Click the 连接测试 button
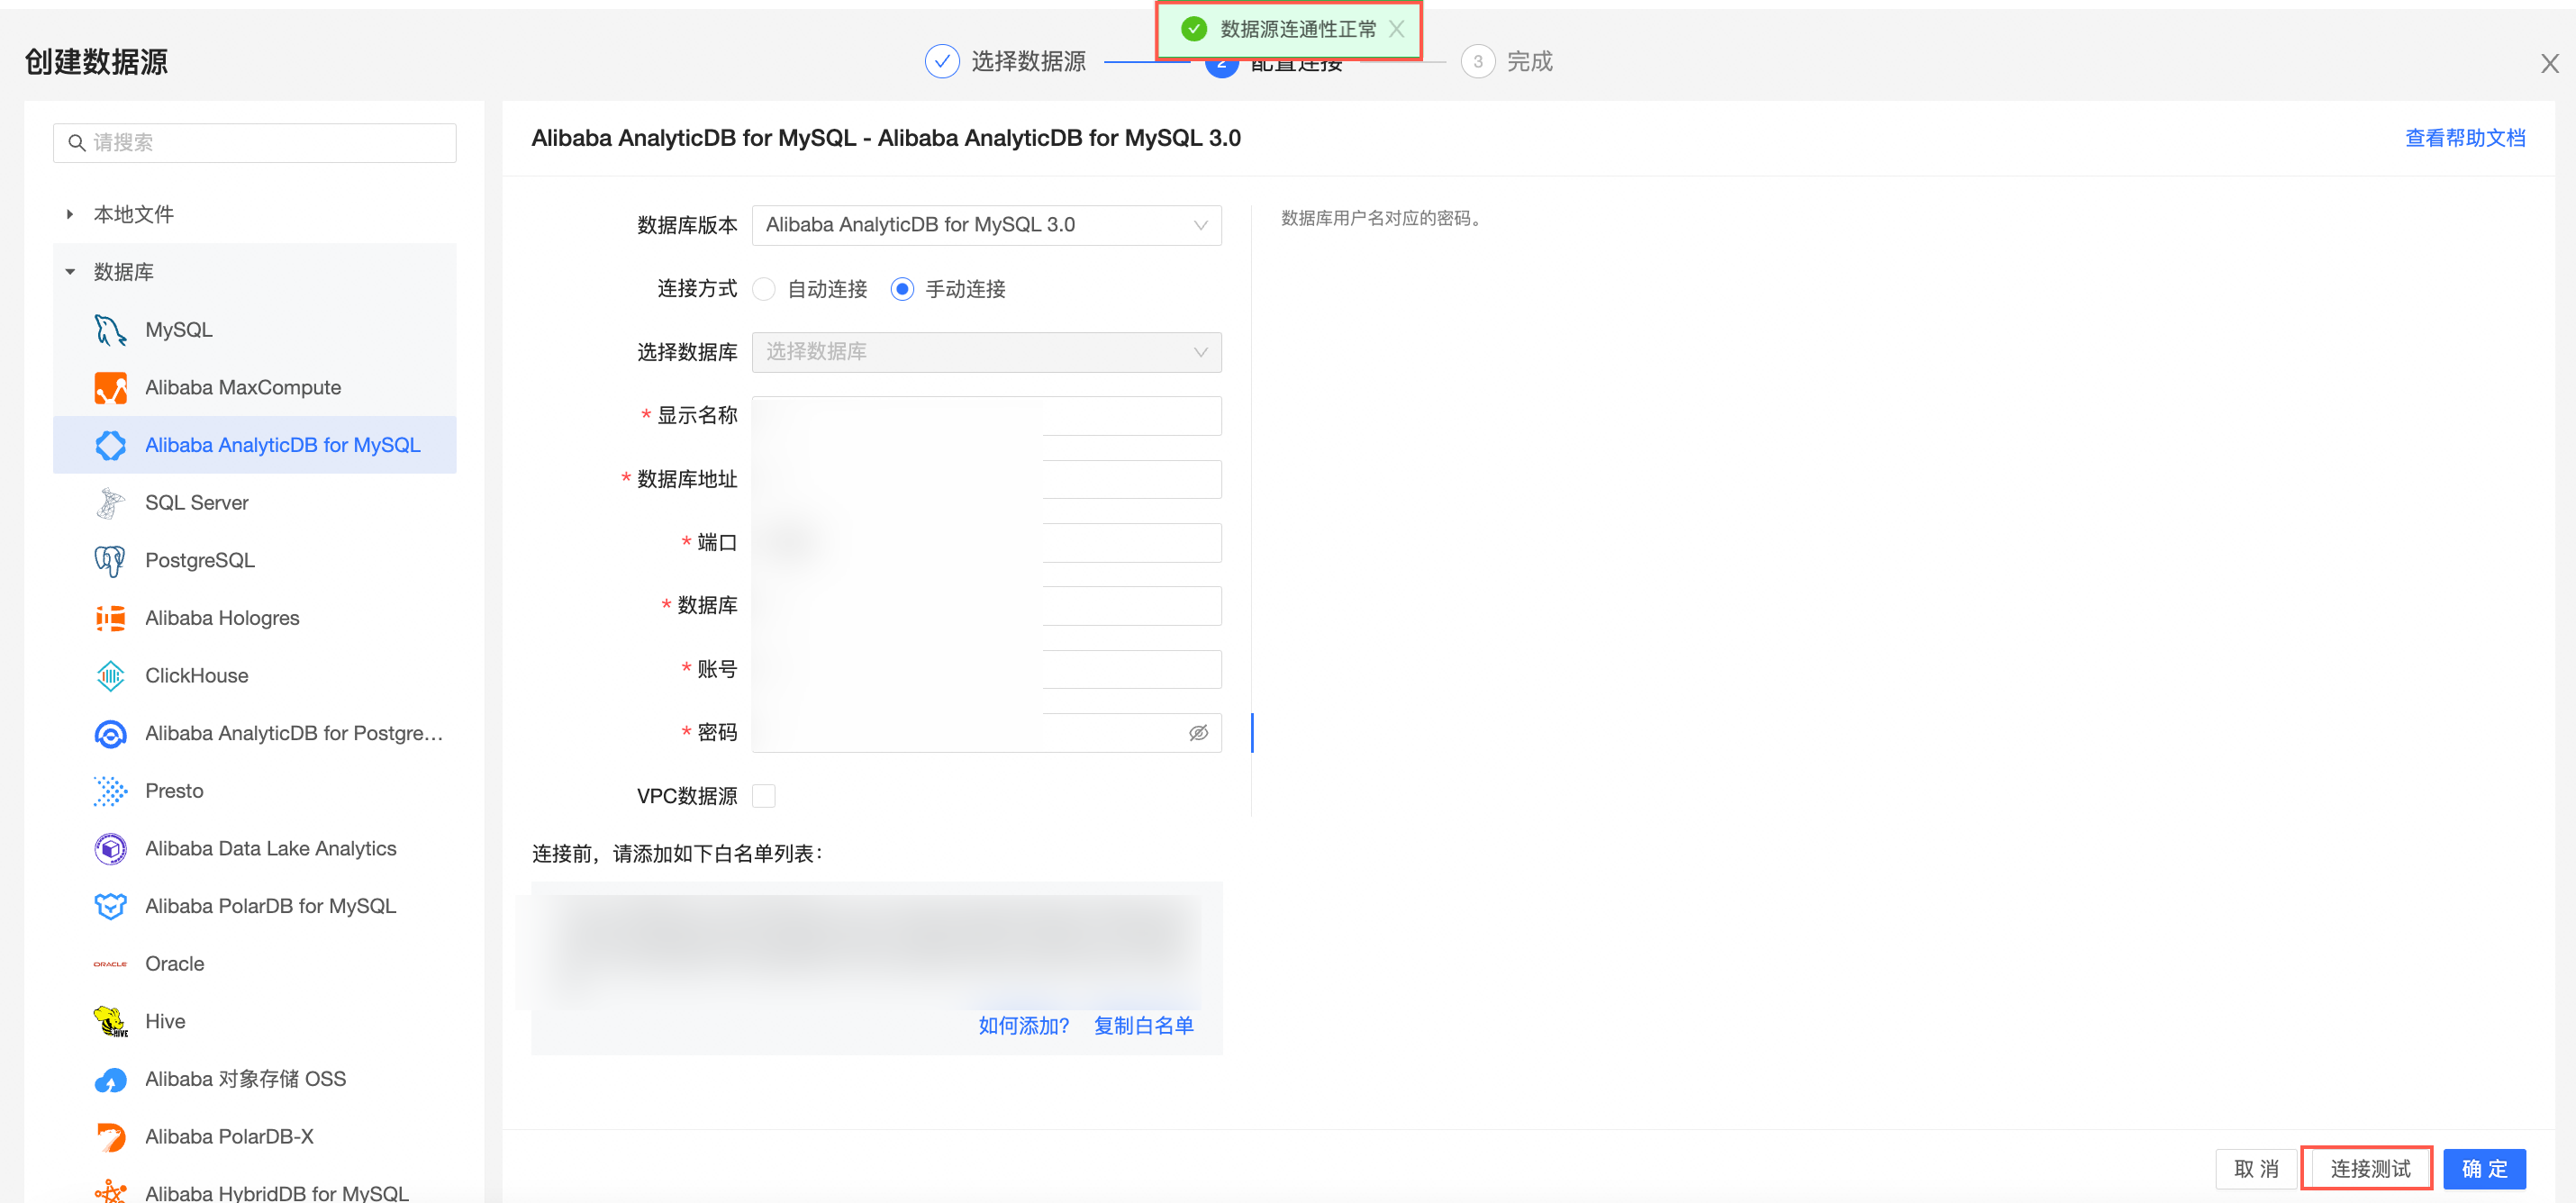Image resolution: width=2576 pixels, height=1203 pixels. [x=2366, y=1168]
